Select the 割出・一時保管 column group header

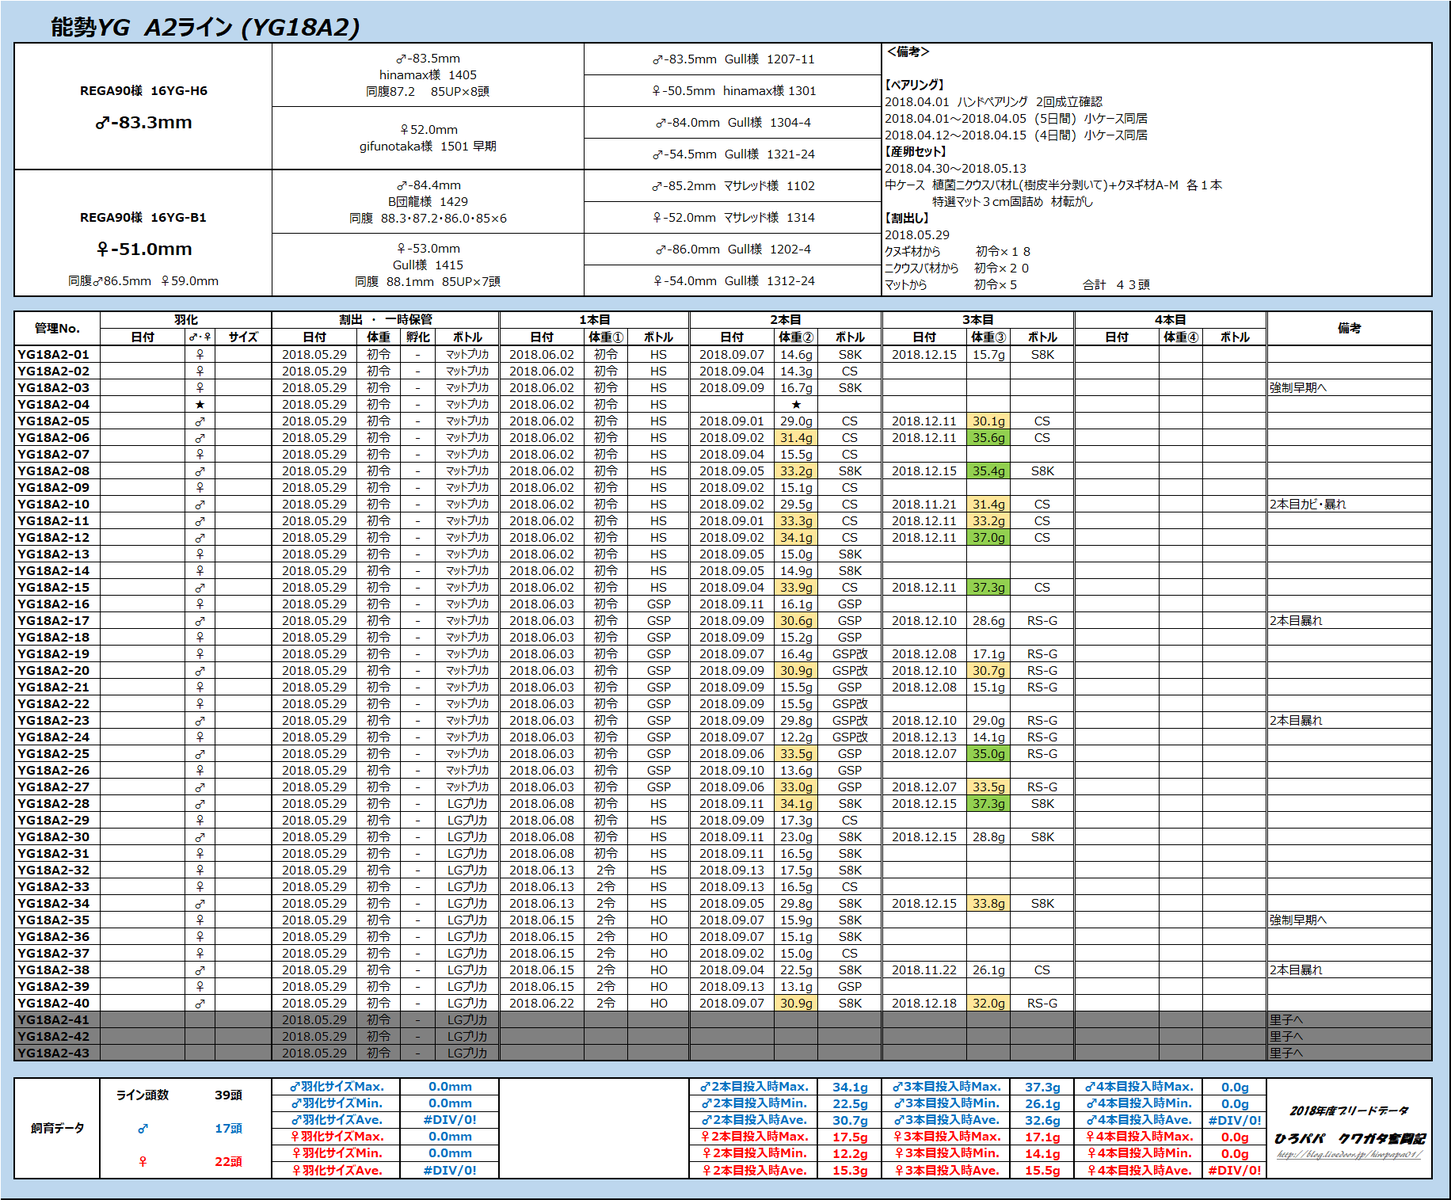pyautogui.click(x=386, y=320)
